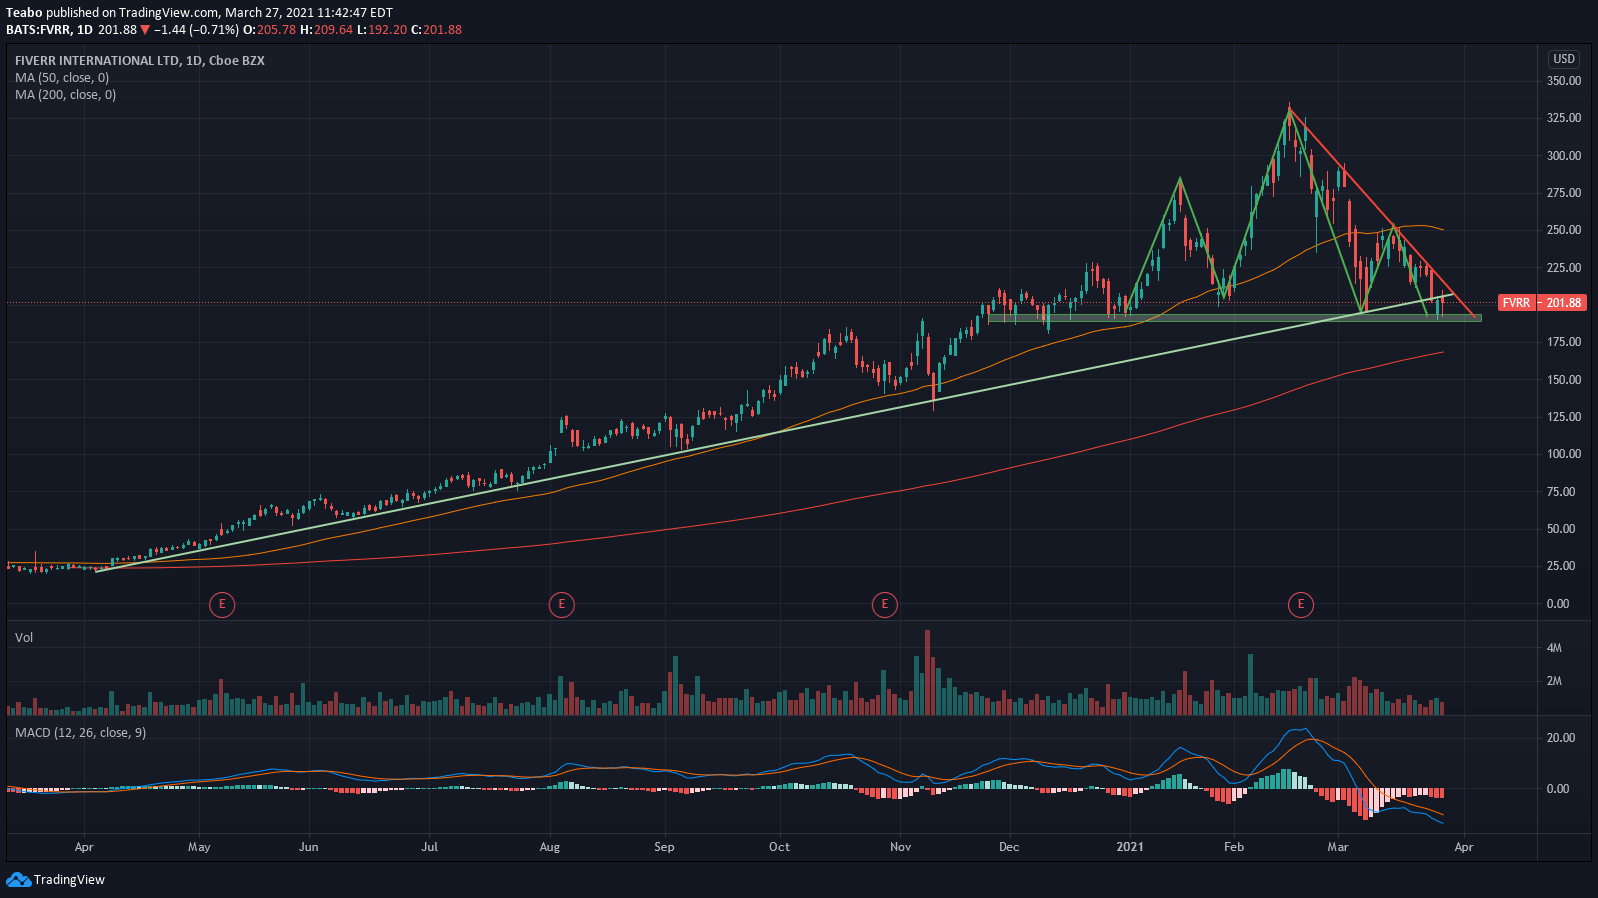
Task: Click the 2M volume axis label
Action: (x=1554, y=681)
